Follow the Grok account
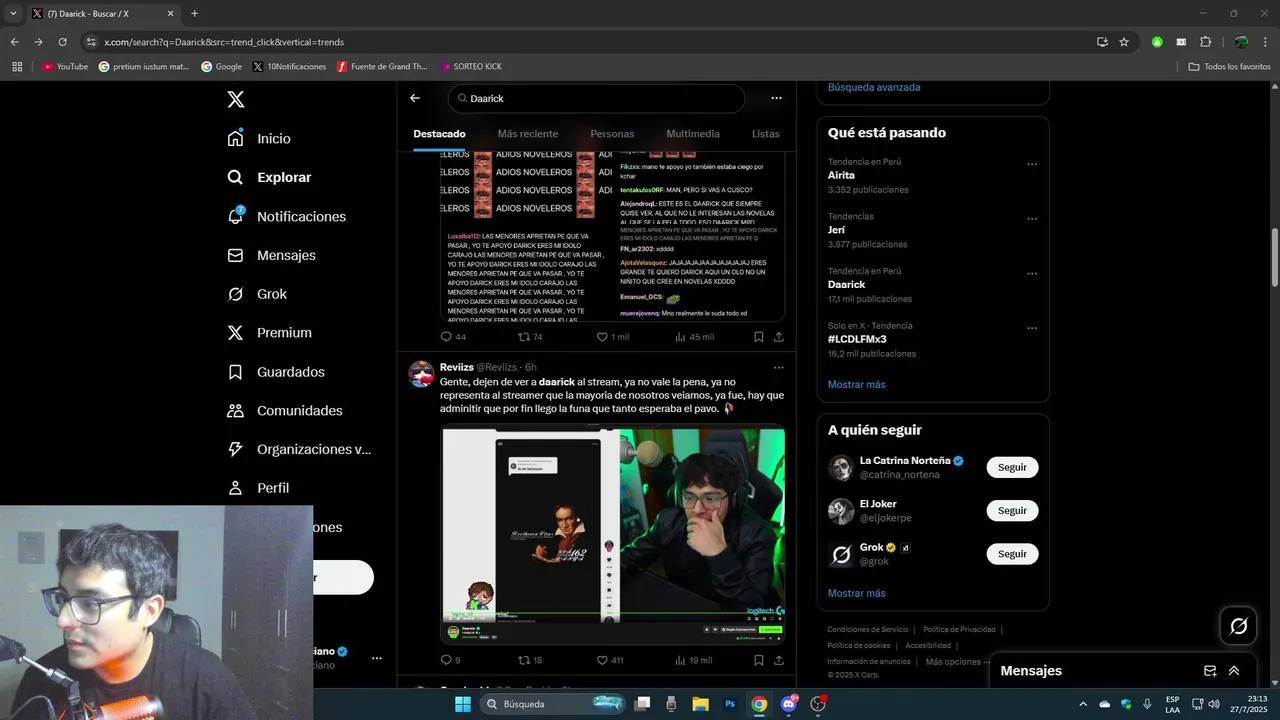1280x720 pixels. click(1012, 554)
